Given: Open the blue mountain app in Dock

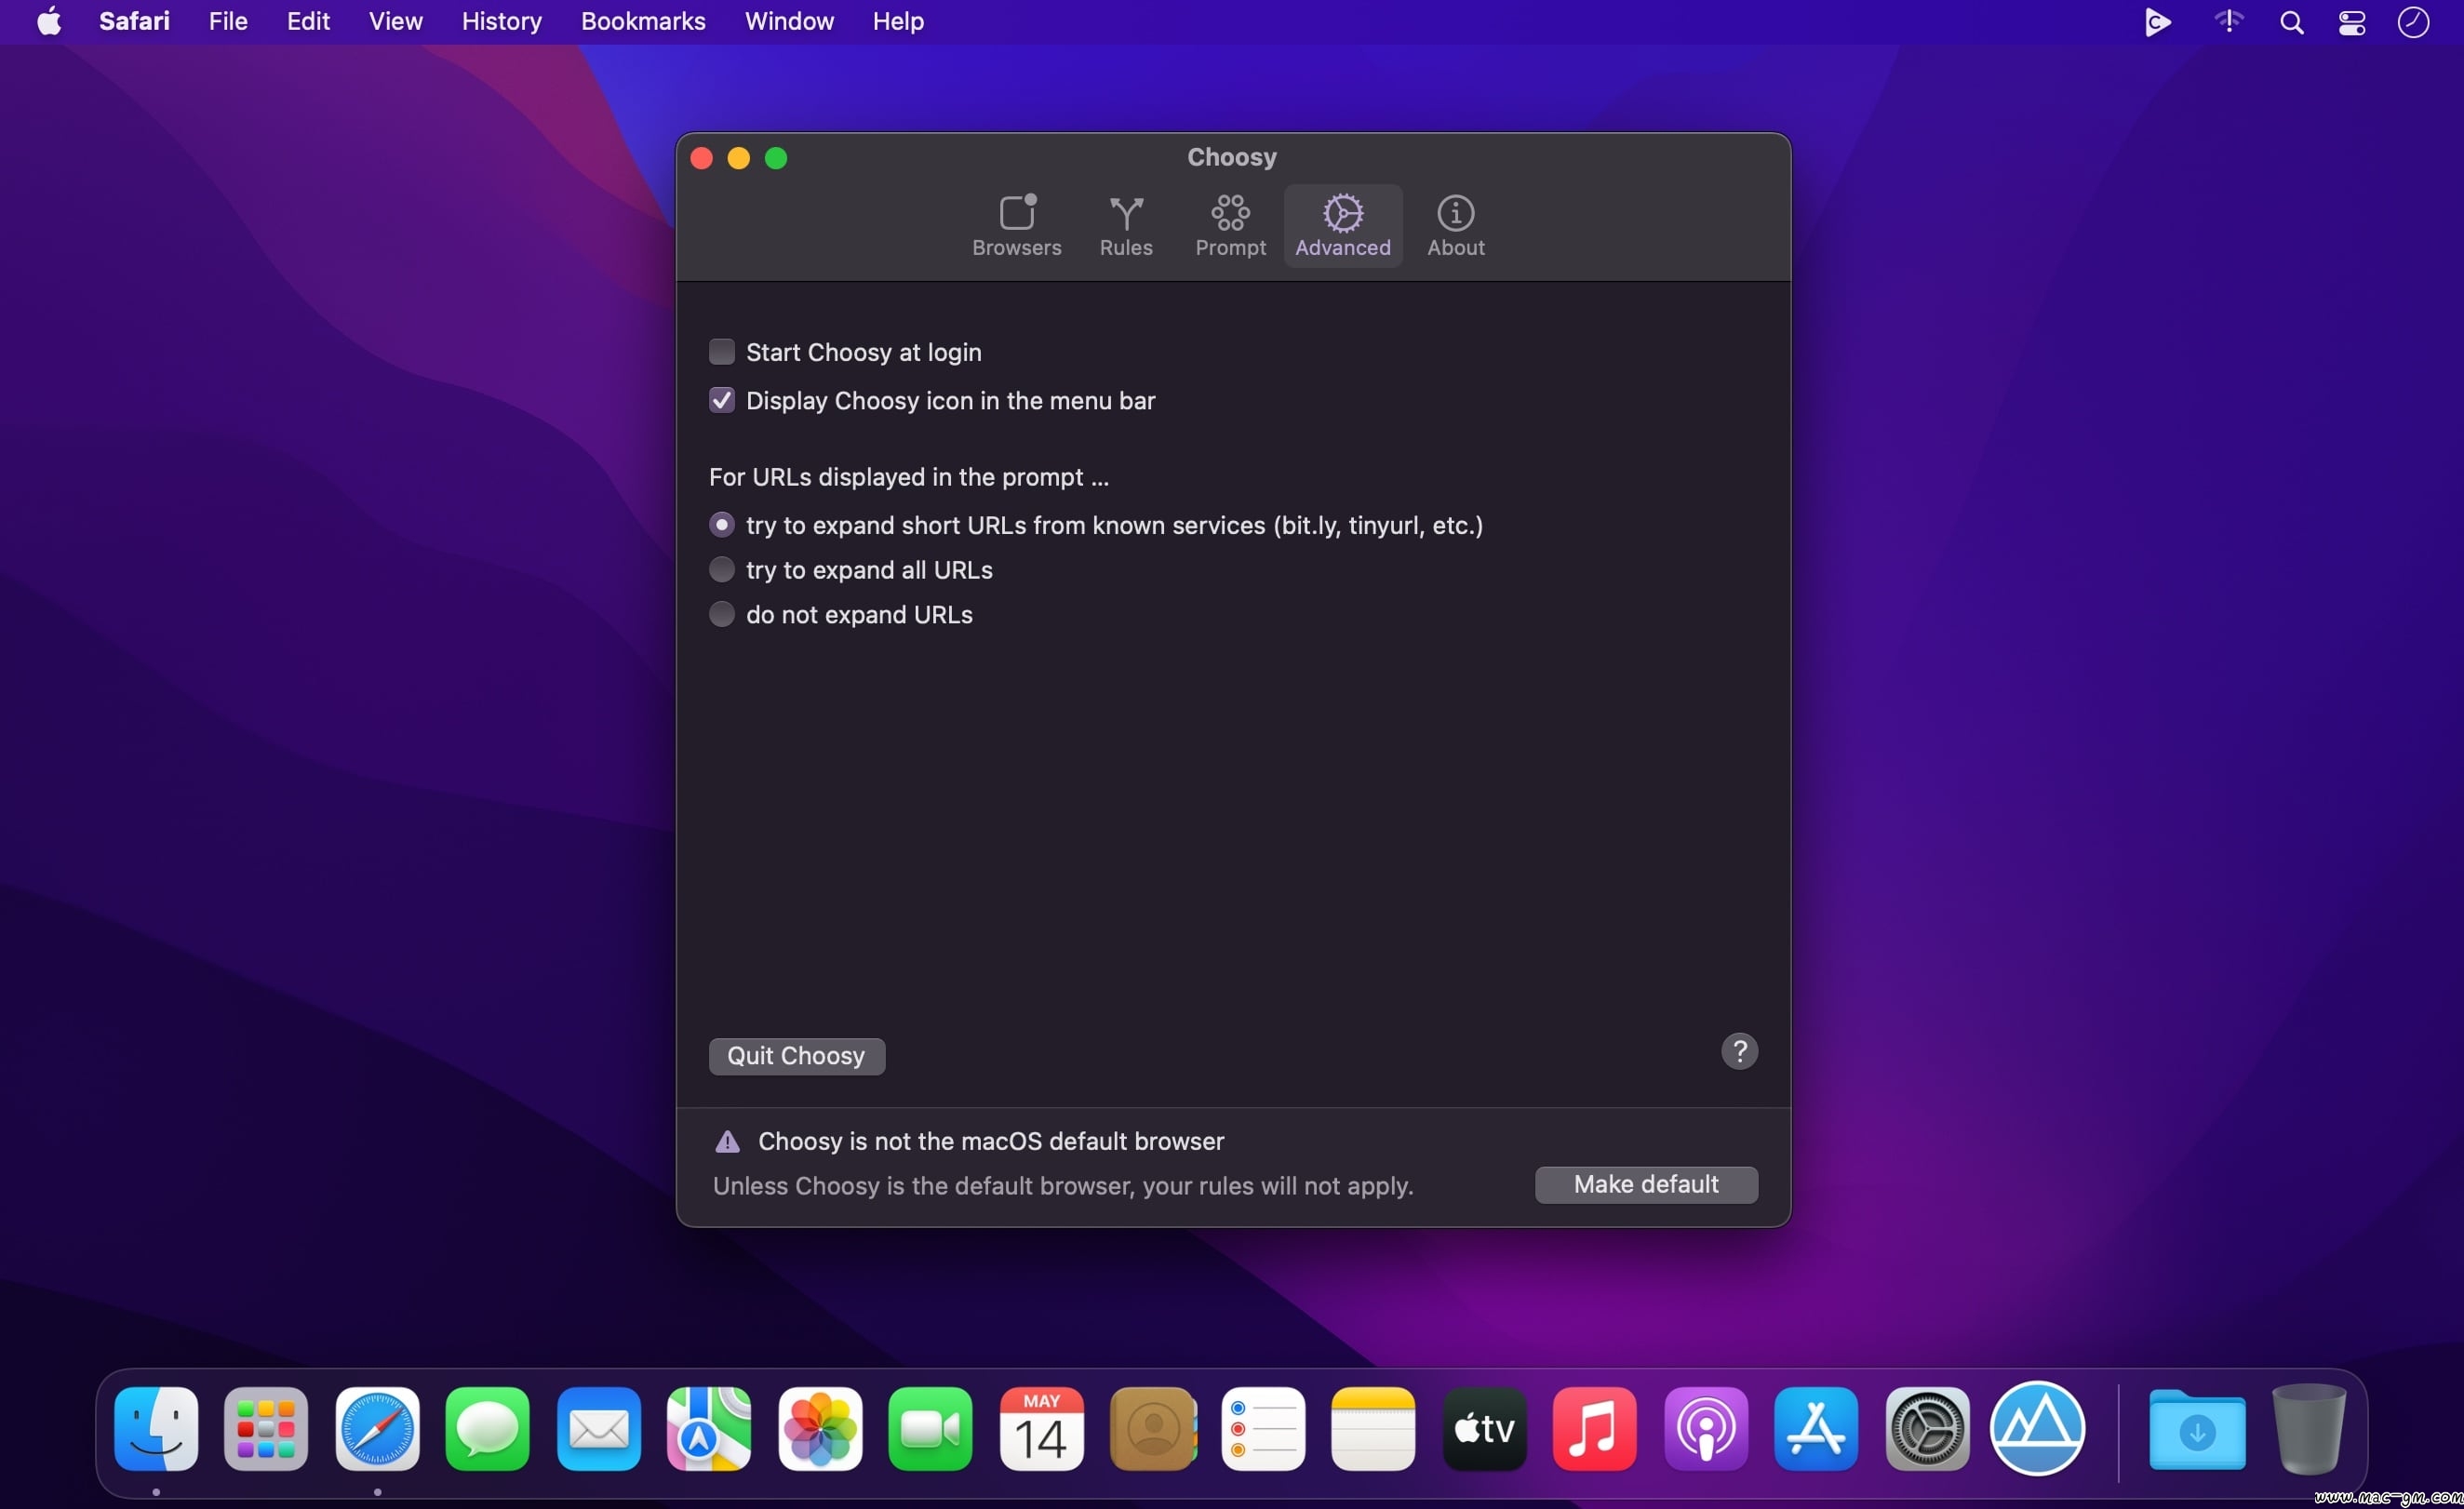Looking at the screenshot, I should click(2037, 1428).
